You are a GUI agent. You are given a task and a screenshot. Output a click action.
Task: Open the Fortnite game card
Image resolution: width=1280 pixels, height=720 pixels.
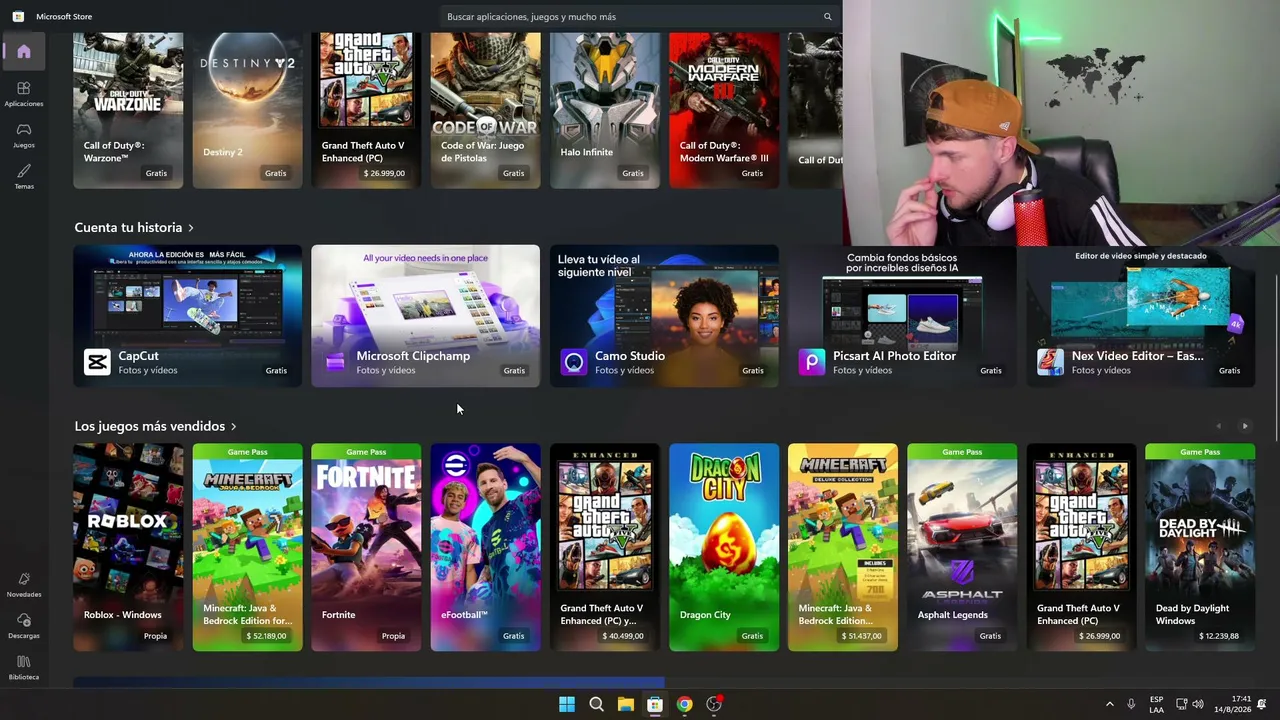(x=366, y=547)
